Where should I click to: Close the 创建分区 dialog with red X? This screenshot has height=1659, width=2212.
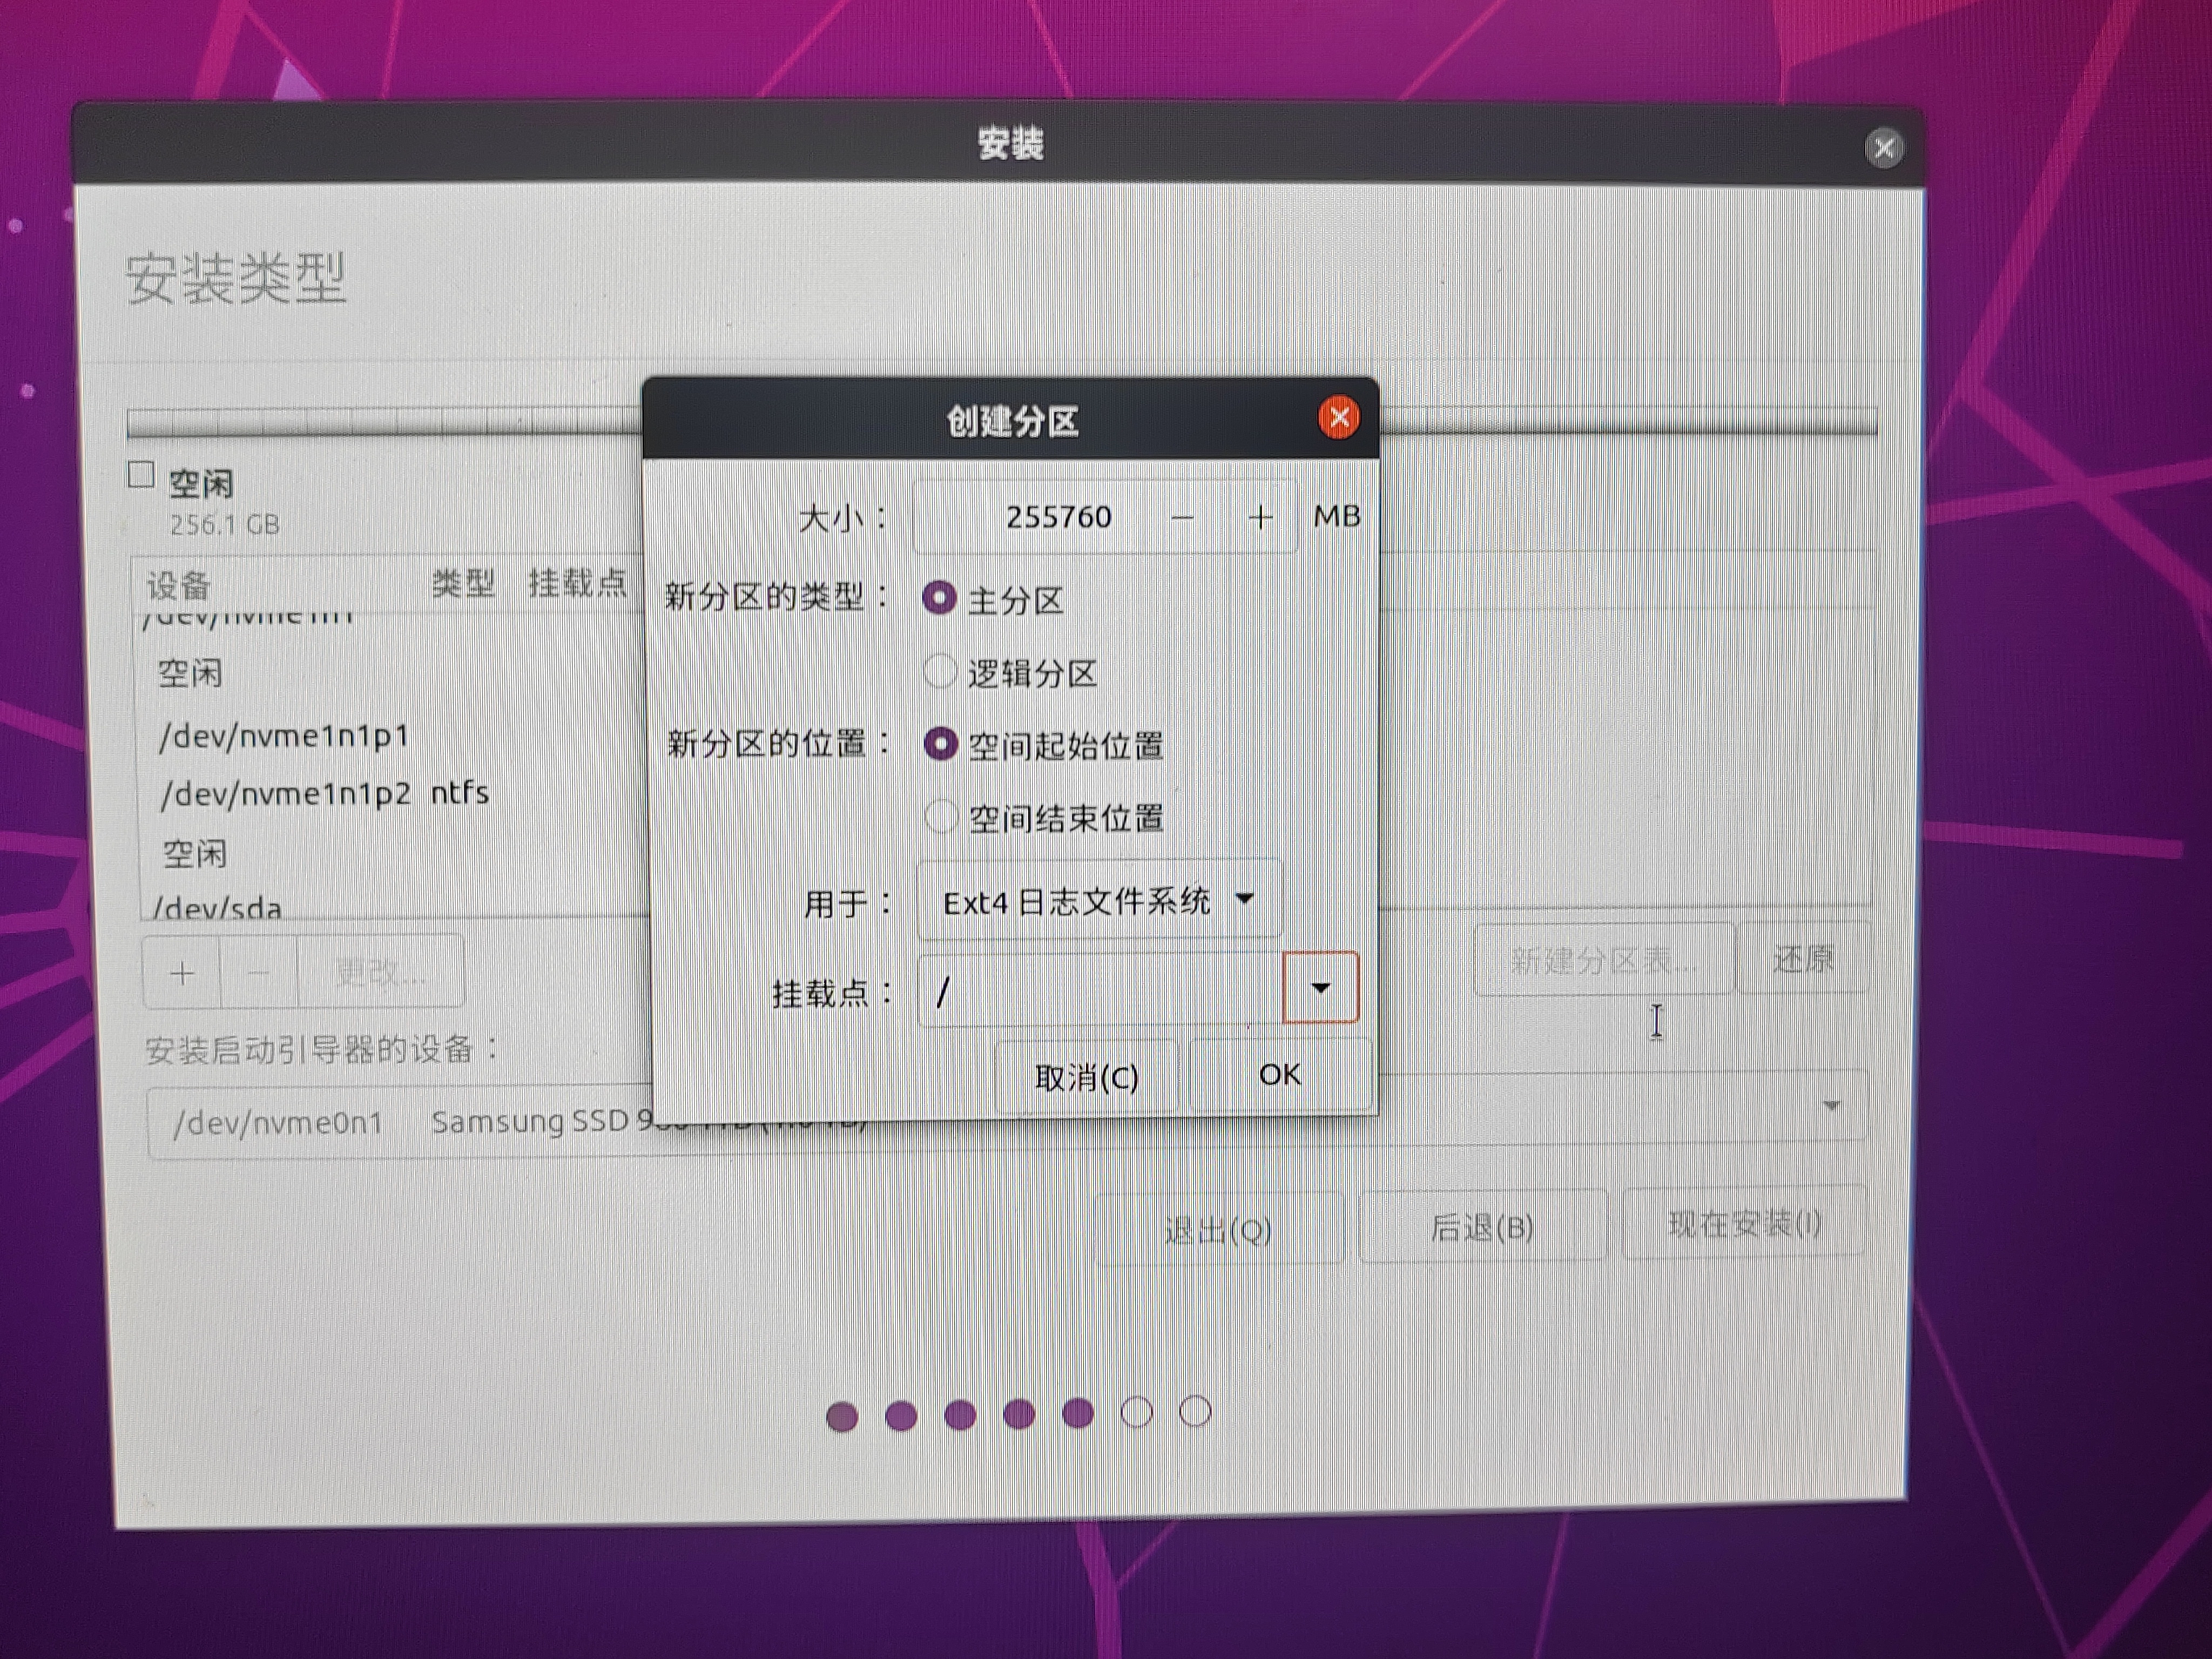click(x=1339, y=417)
